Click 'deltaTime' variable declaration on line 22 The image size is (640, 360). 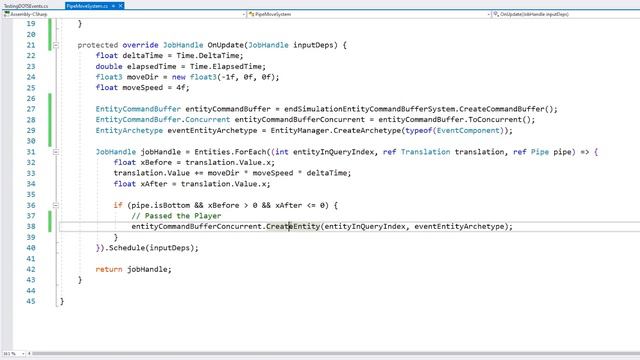click(x=142, y=56)
